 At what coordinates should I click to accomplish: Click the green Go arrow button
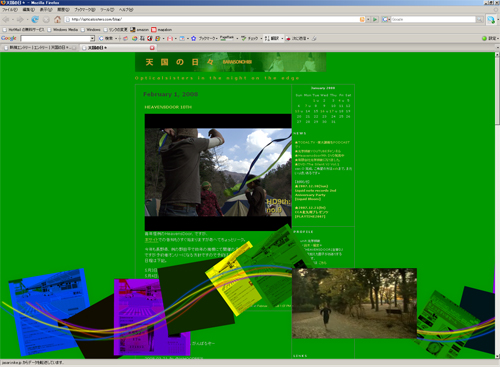tap(375, 19)
